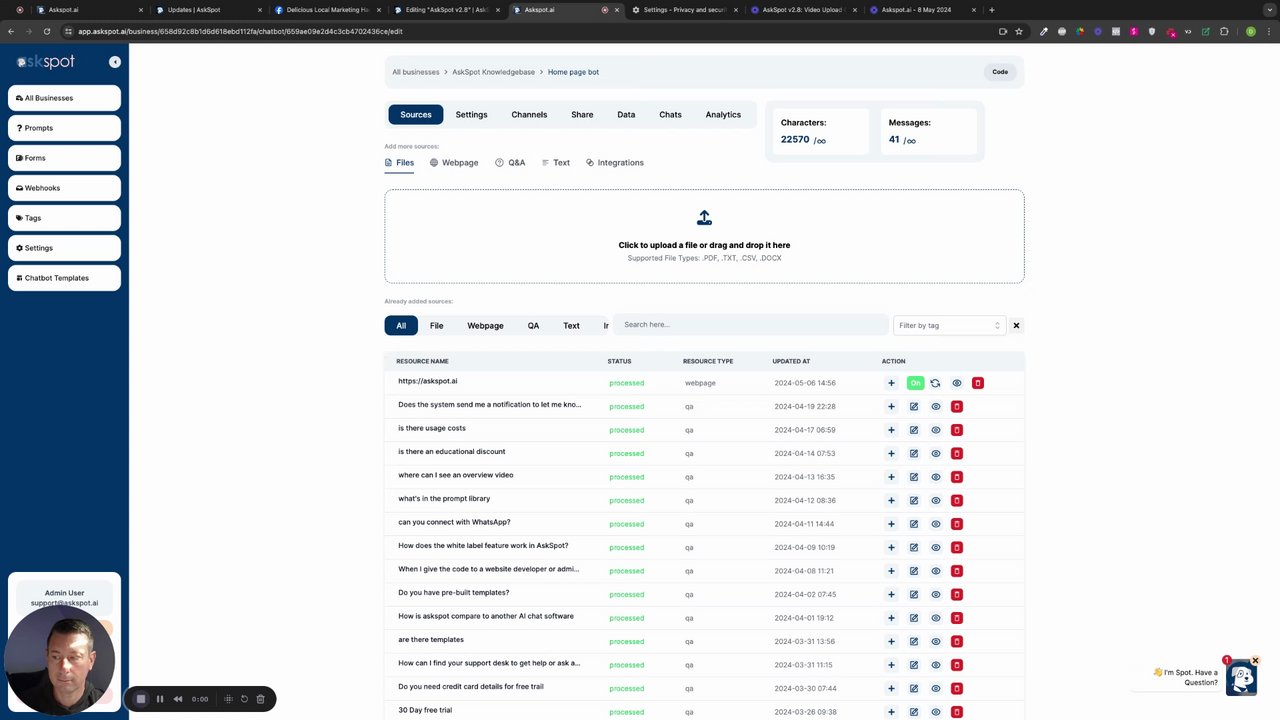Clear the source filters with the X icon
Image resolution: width=1280 pixels, height=720 pixels.
[1016, 325]
